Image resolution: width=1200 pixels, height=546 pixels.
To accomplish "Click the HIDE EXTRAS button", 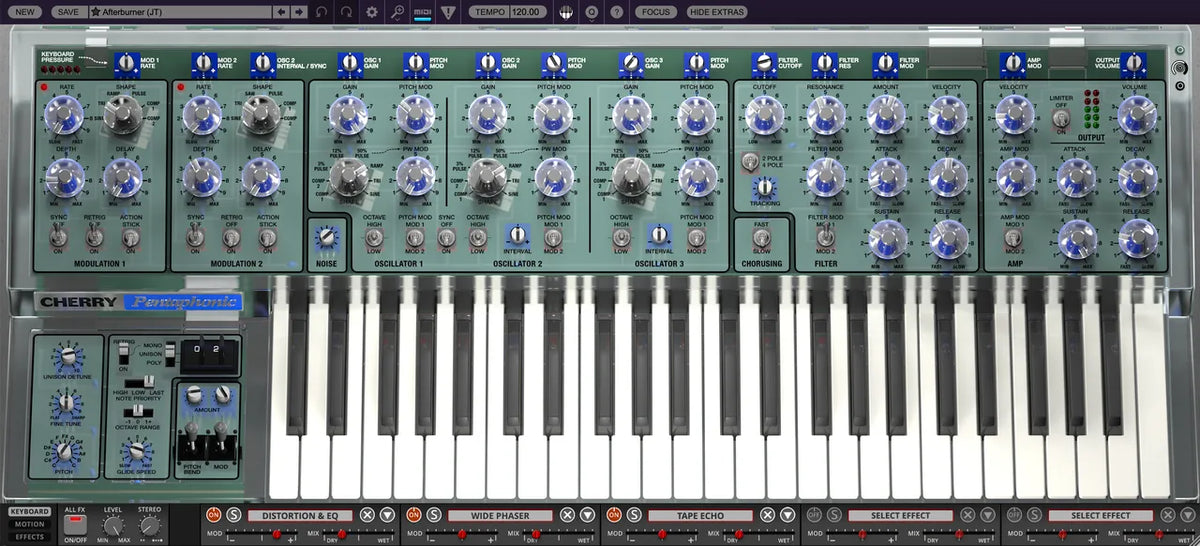I will (x=717, y=12).
